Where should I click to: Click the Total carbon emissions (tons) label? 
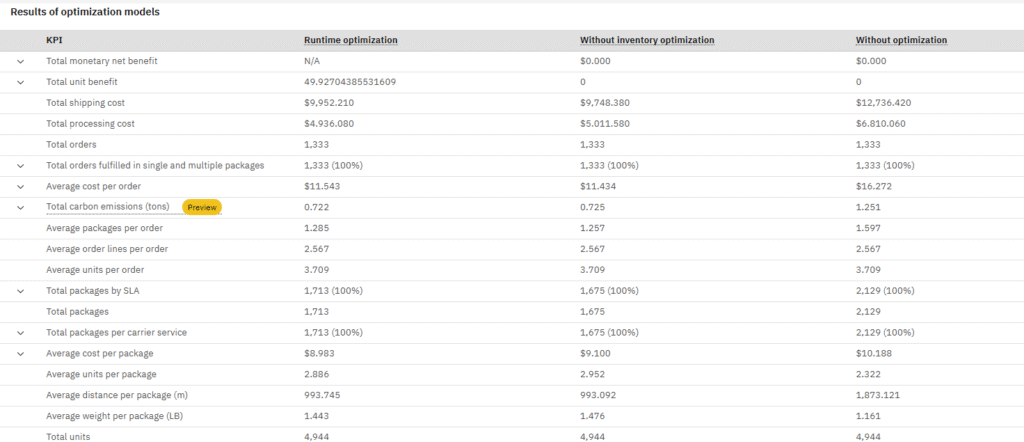click(108, 207)
